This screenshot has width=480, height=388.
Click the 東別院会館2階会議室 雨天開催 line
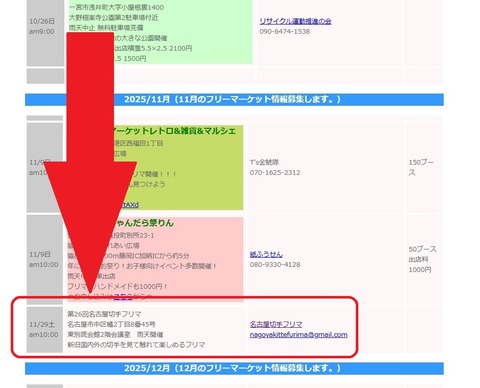(x=115, y=335)
